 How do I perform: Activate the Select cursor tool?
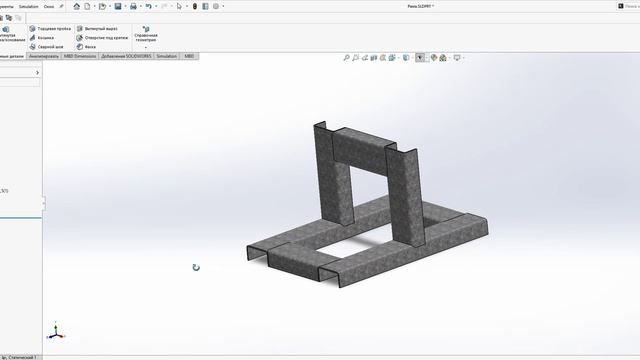pyautogui.click(x=179, y=6)
